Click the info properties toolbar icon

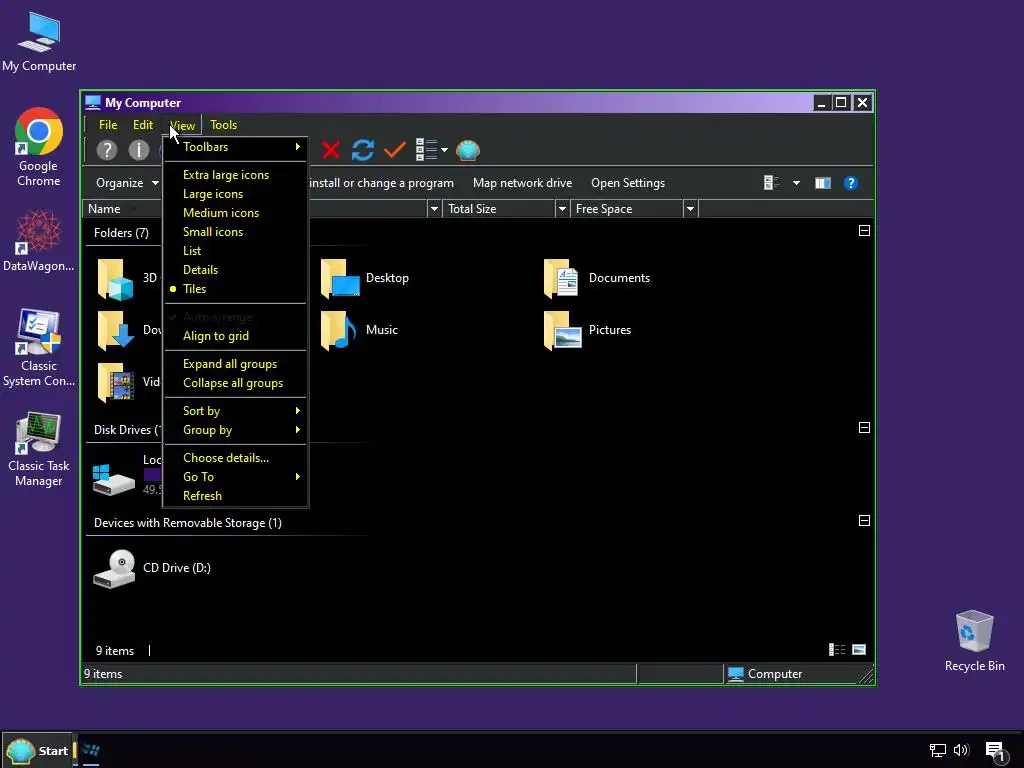tap(138, 150)
